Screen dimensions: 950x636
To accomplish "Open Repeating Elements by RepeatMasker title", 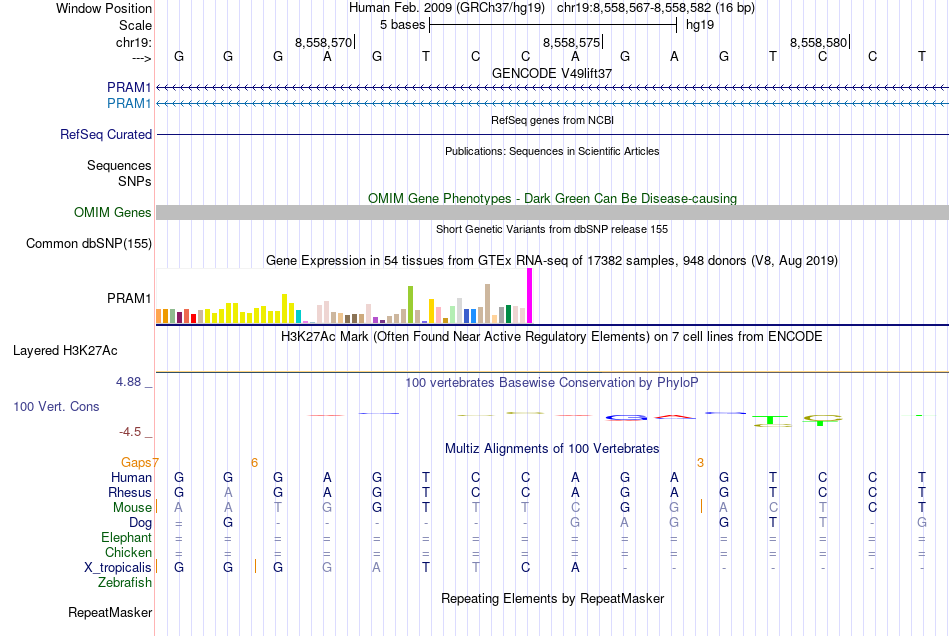I will click(x=553, y=599).
